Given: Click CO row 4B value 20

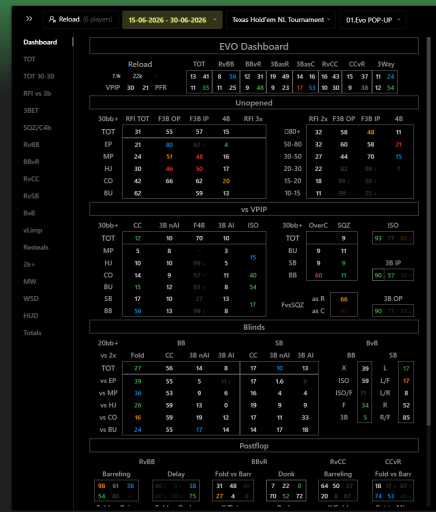Looking at the screenshot, I should click(226, 181).
